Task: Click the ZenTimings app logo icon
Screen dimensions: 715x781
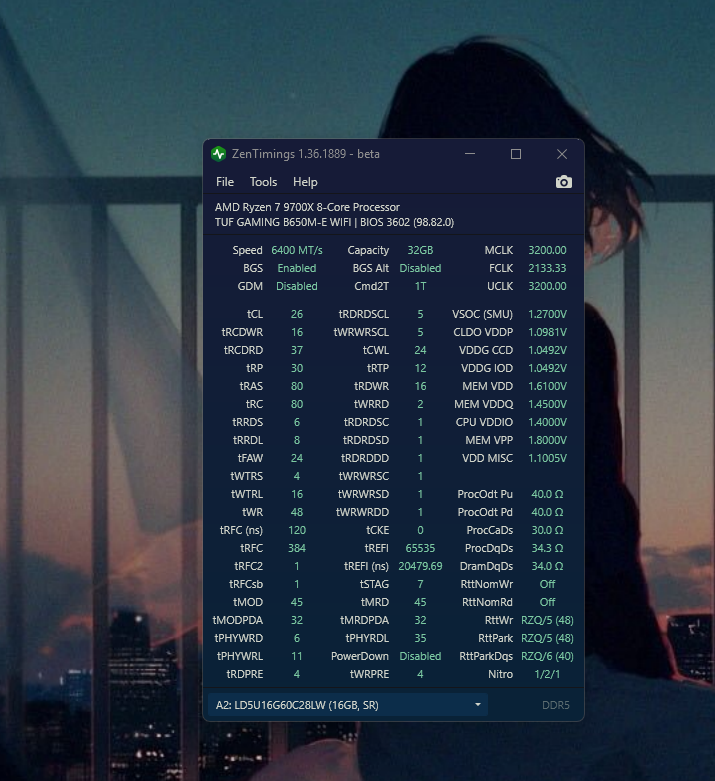Action: point(218,154)
